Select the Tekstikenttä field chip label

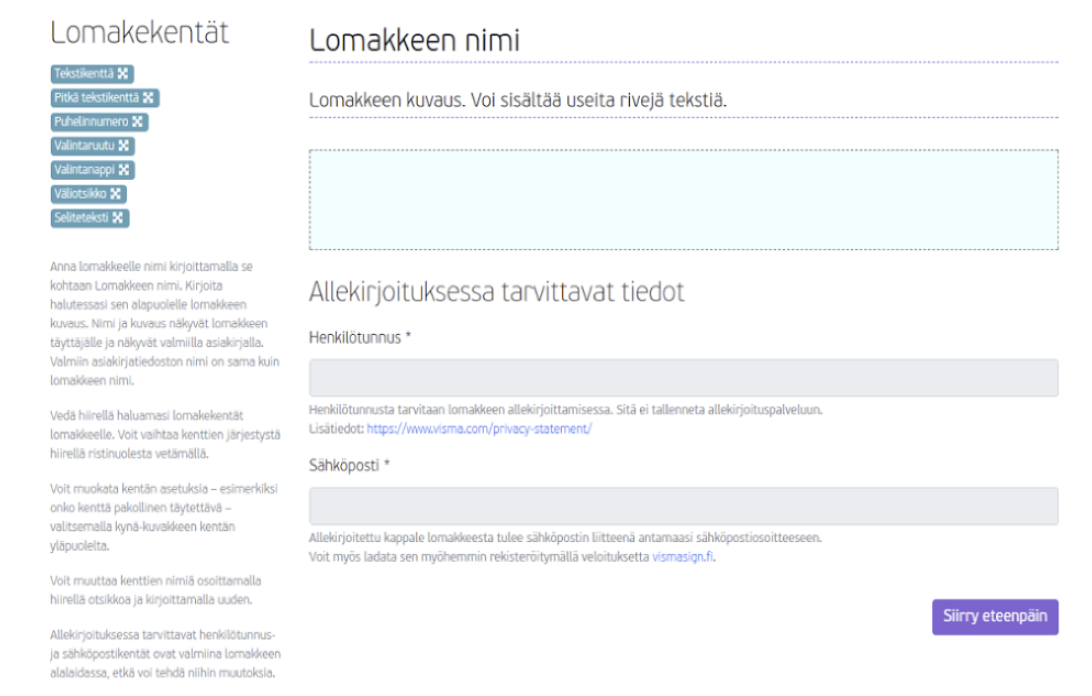click(84, 74)
